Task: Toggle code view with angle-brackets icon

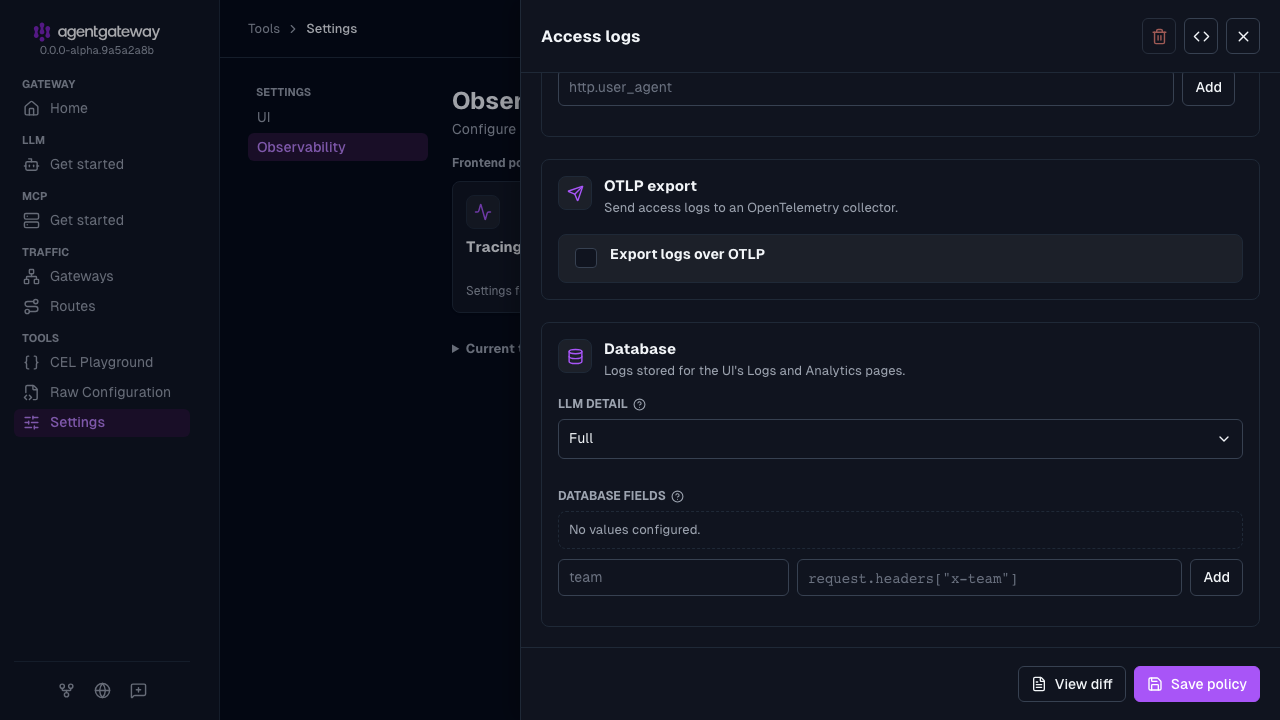Action: pyautogui.click(x=1201, y=36)
